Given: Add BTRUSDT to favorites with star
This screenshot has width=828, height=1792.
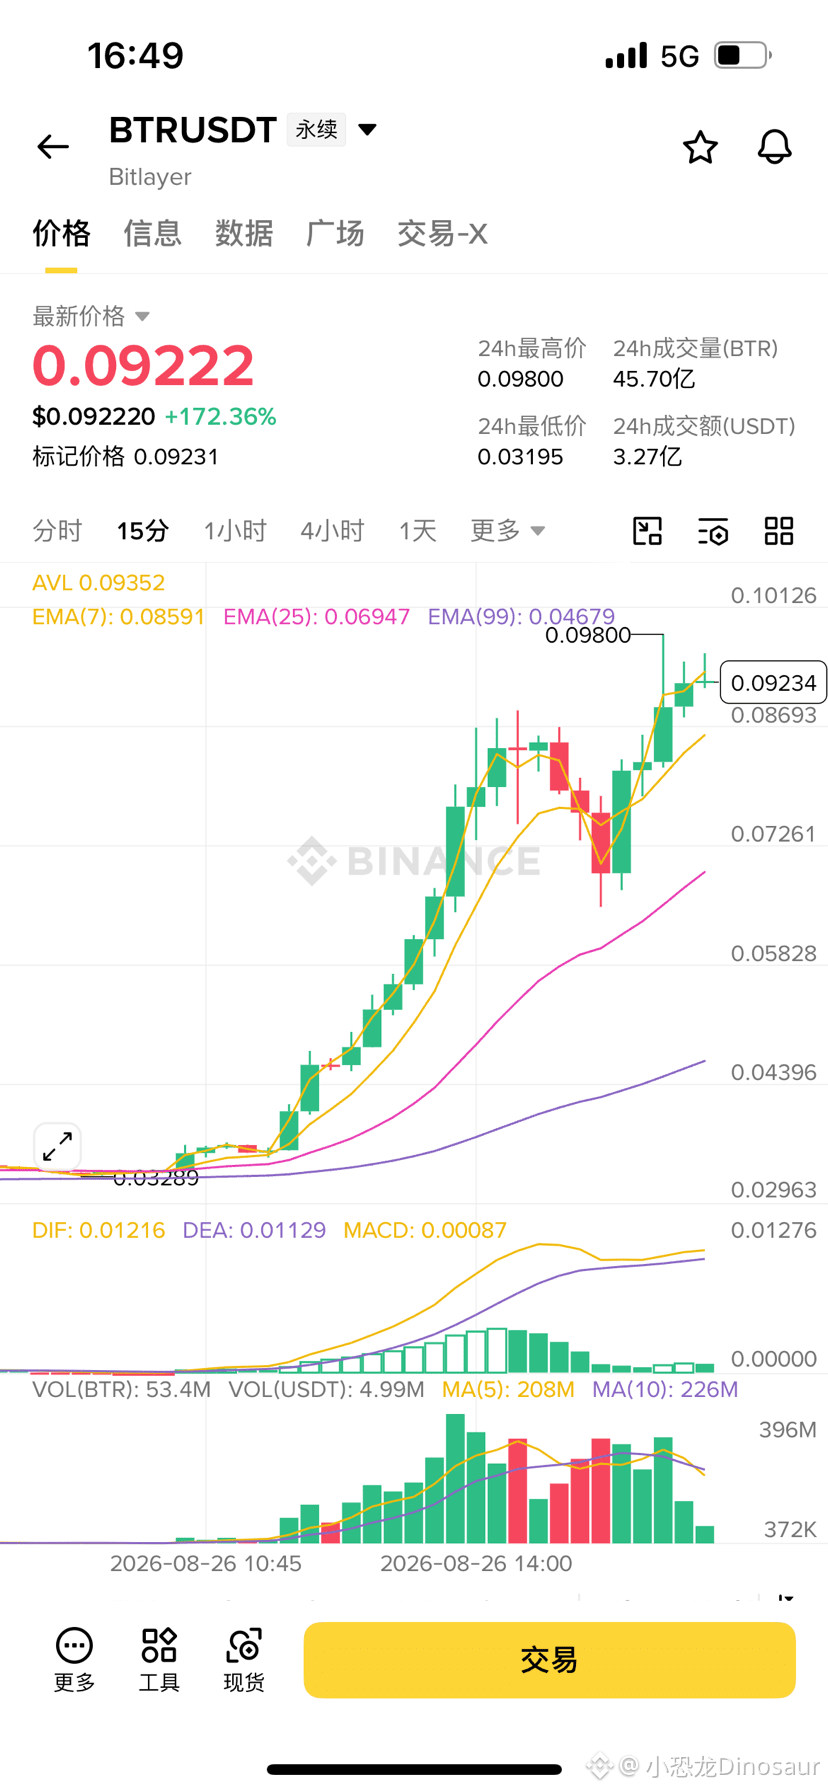Looking at the screenshot, I should 700,147.
